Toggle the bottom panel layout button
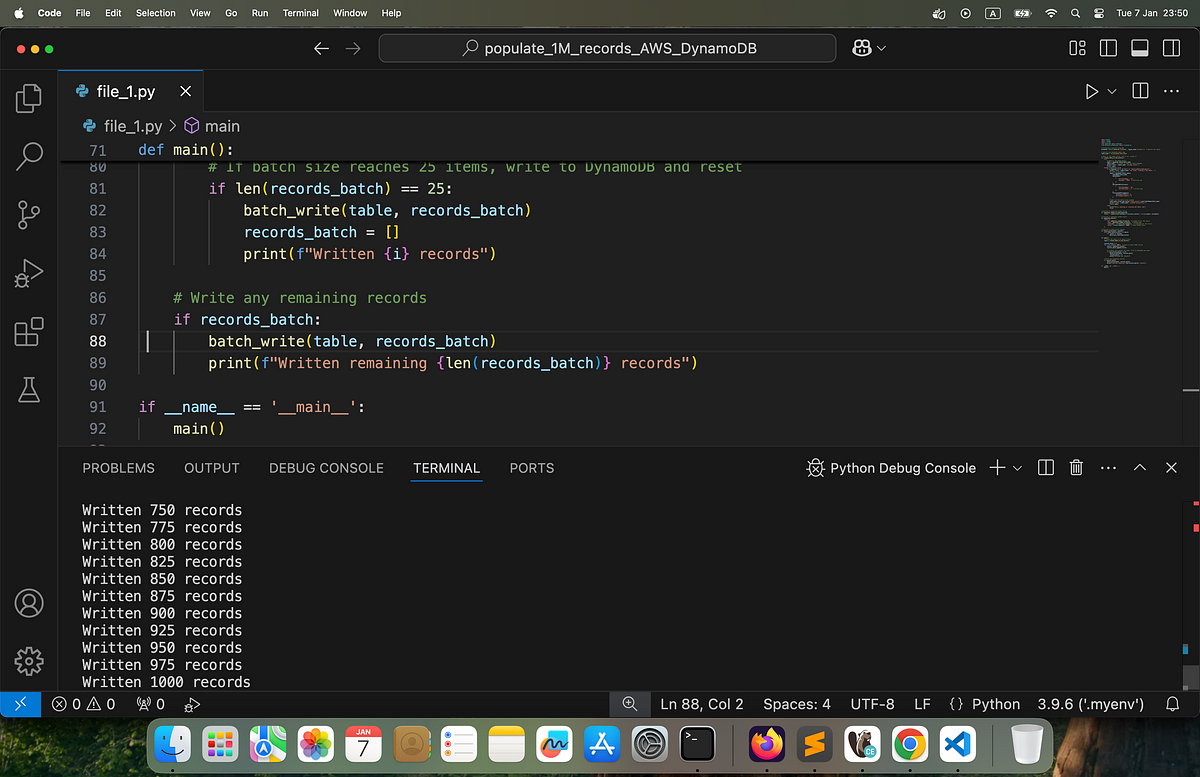The image size is (1200, 777). (x=1139, y=48)
